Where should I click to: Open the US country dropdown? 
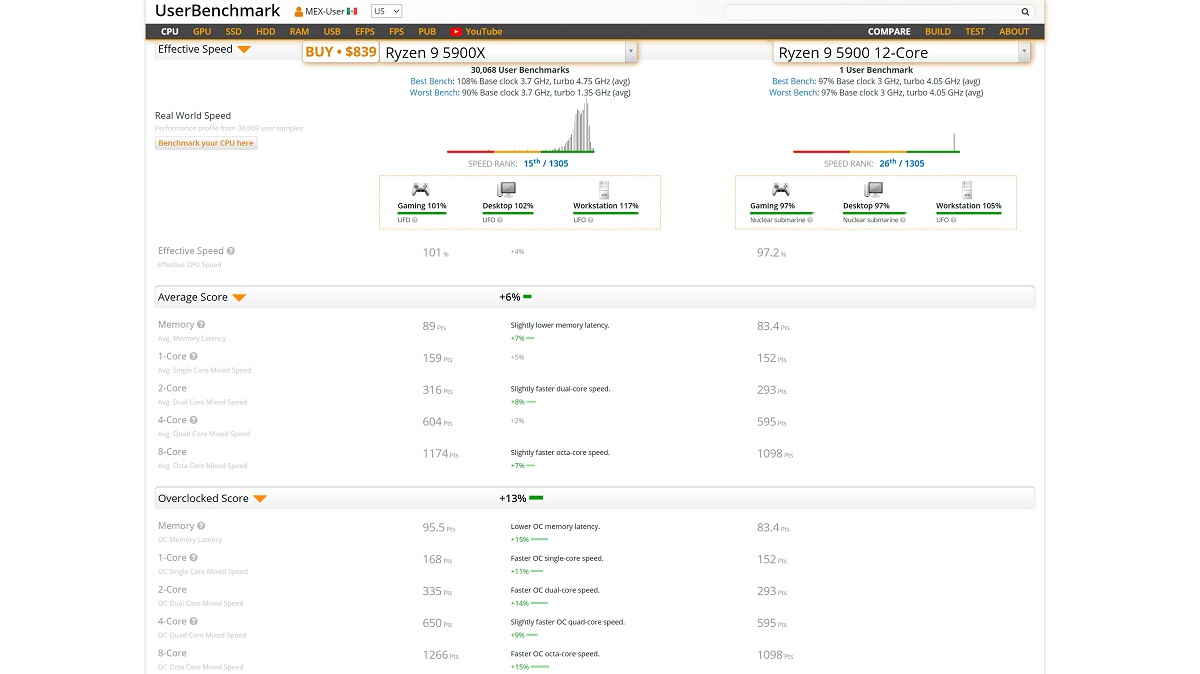point(386,11)
